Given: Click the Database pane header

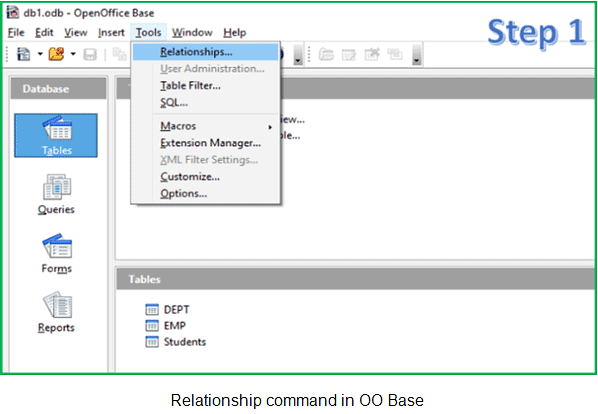Looking at the screenshot, I should 58,89.
